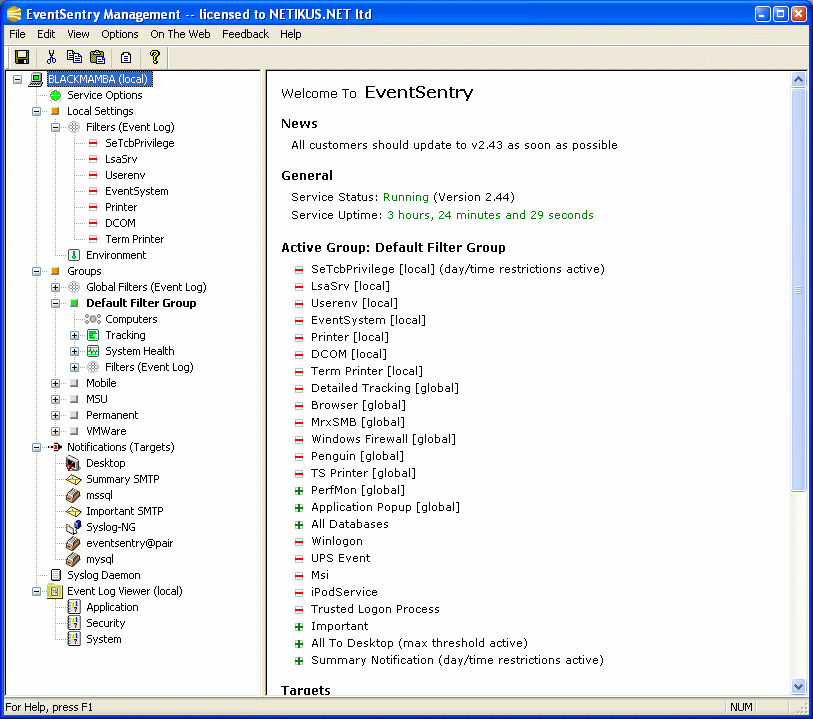This screenshot has width=813, height=719.
Task: Select the DCOM filter in tree
Action: tap(120, 223)
